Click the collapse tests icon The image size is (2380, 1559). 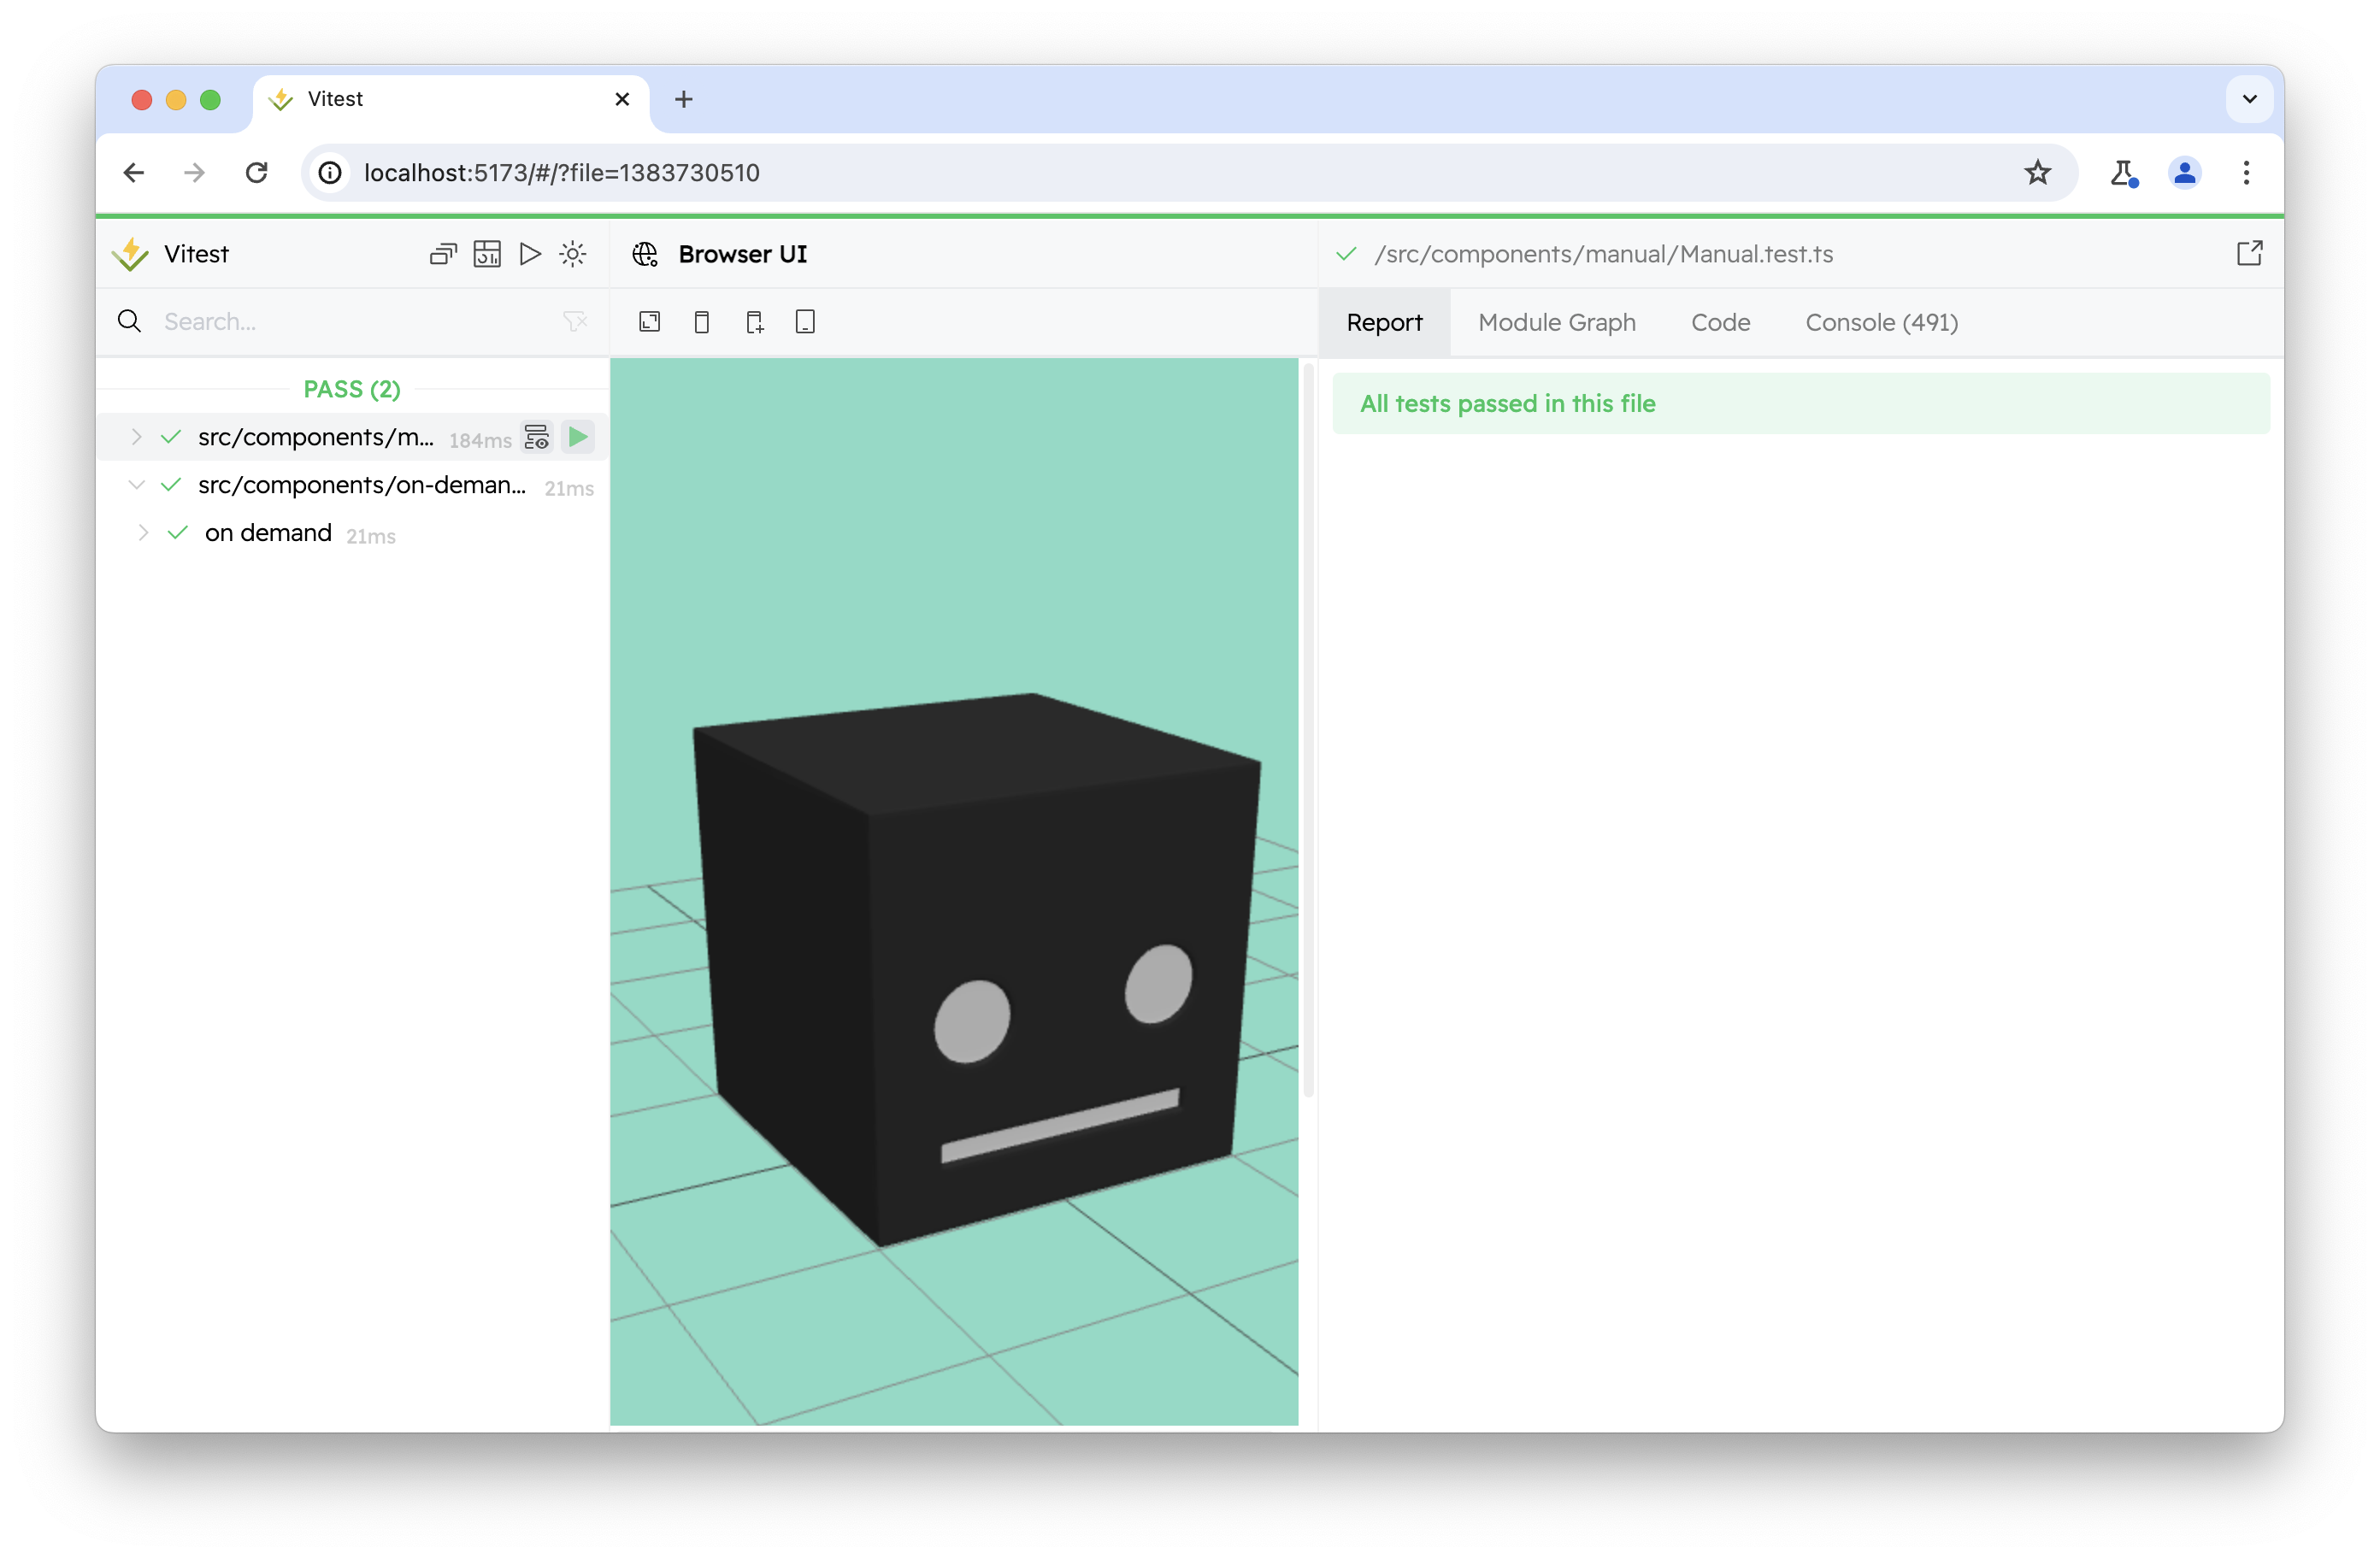point(443,254)
